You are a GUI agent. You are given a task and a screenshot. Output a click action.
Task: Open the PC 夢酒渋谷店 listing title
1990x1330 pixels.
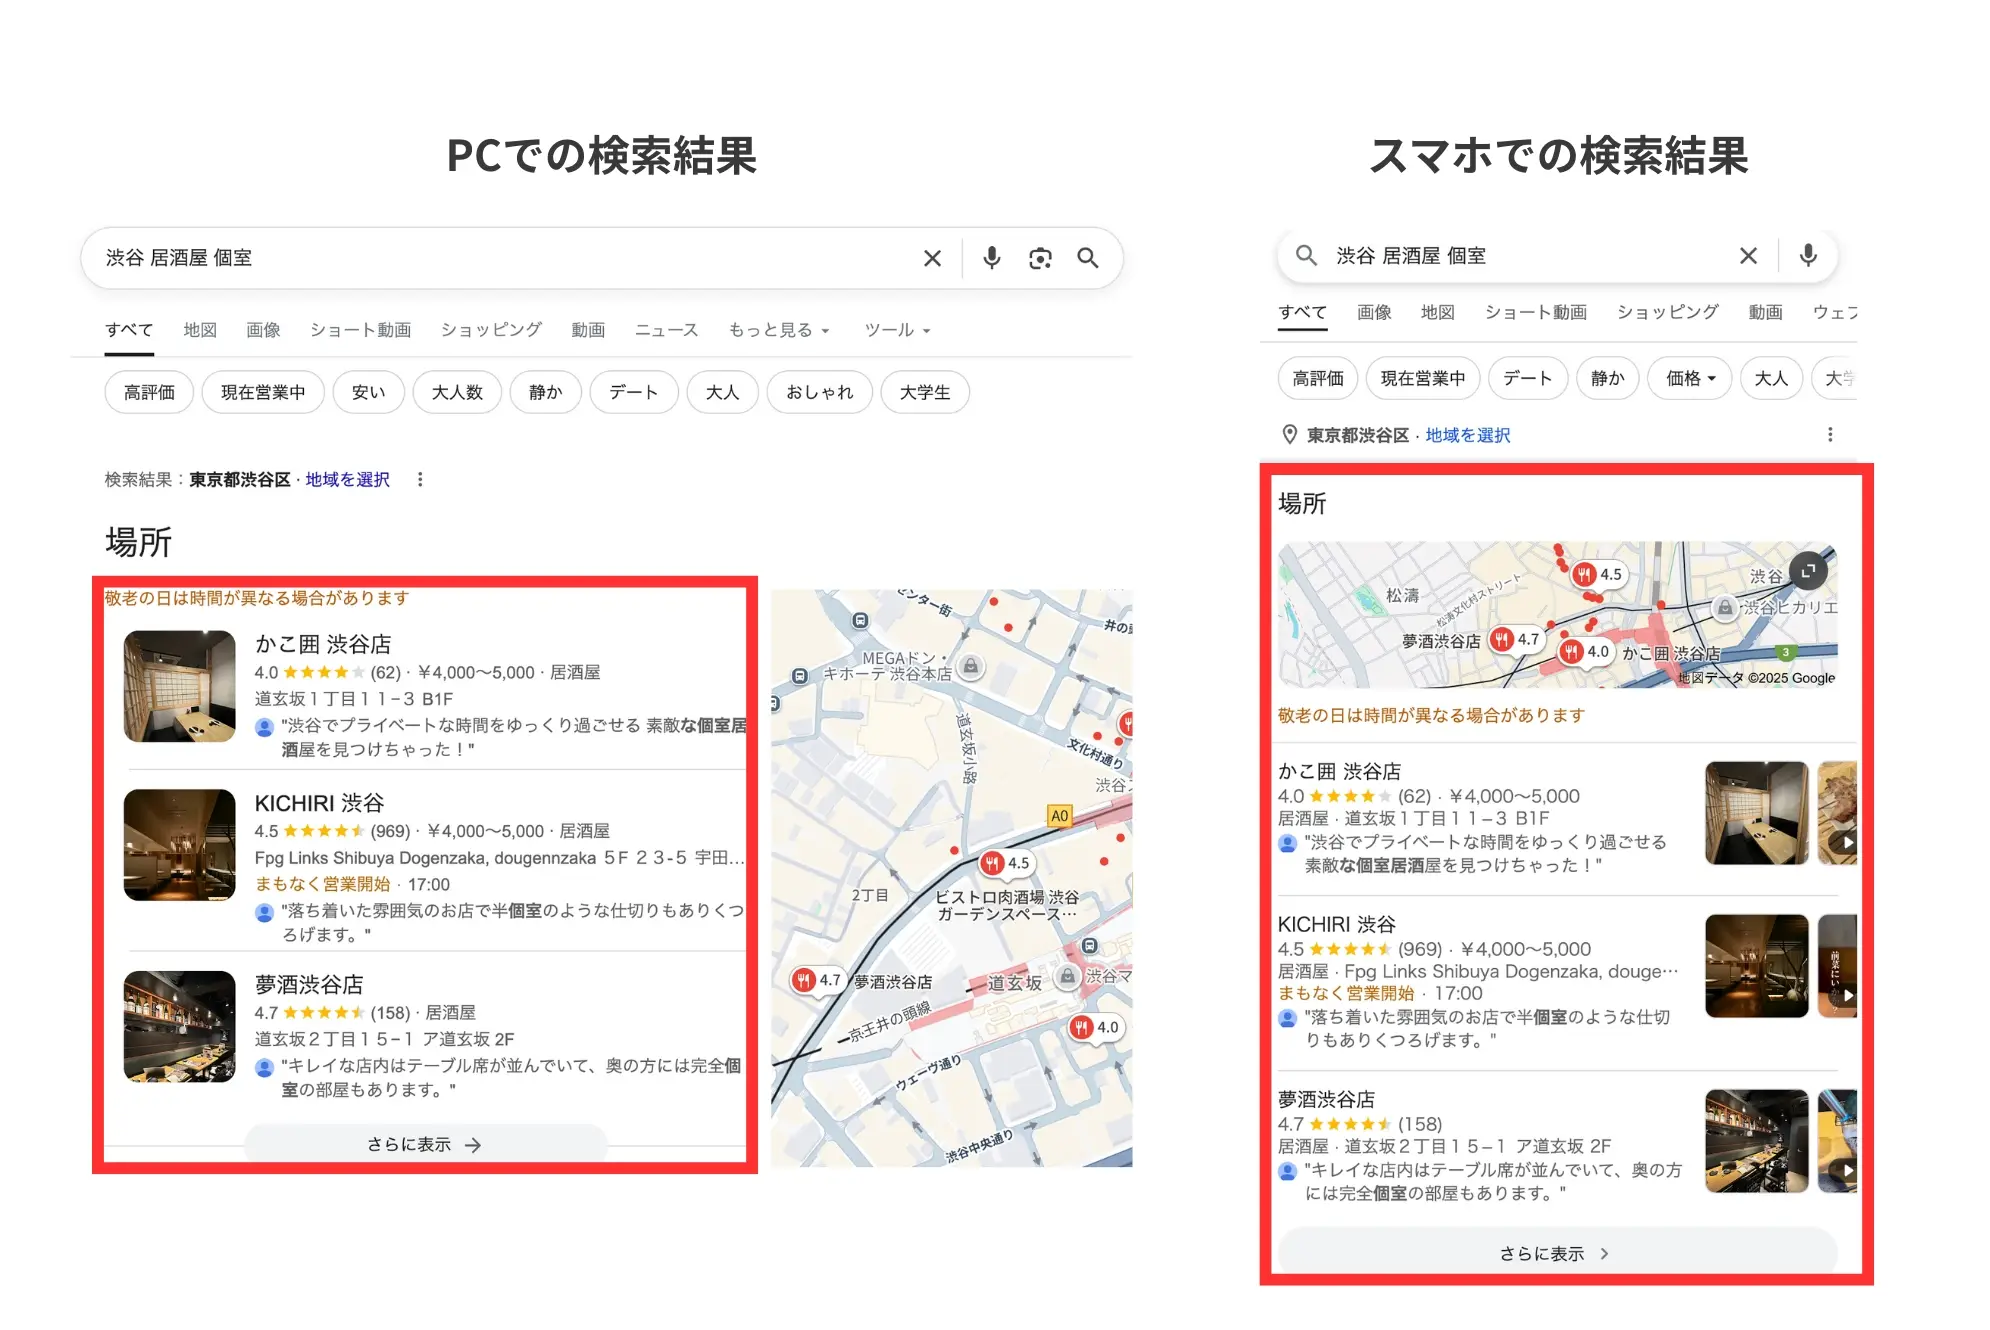tap(309, 985)
